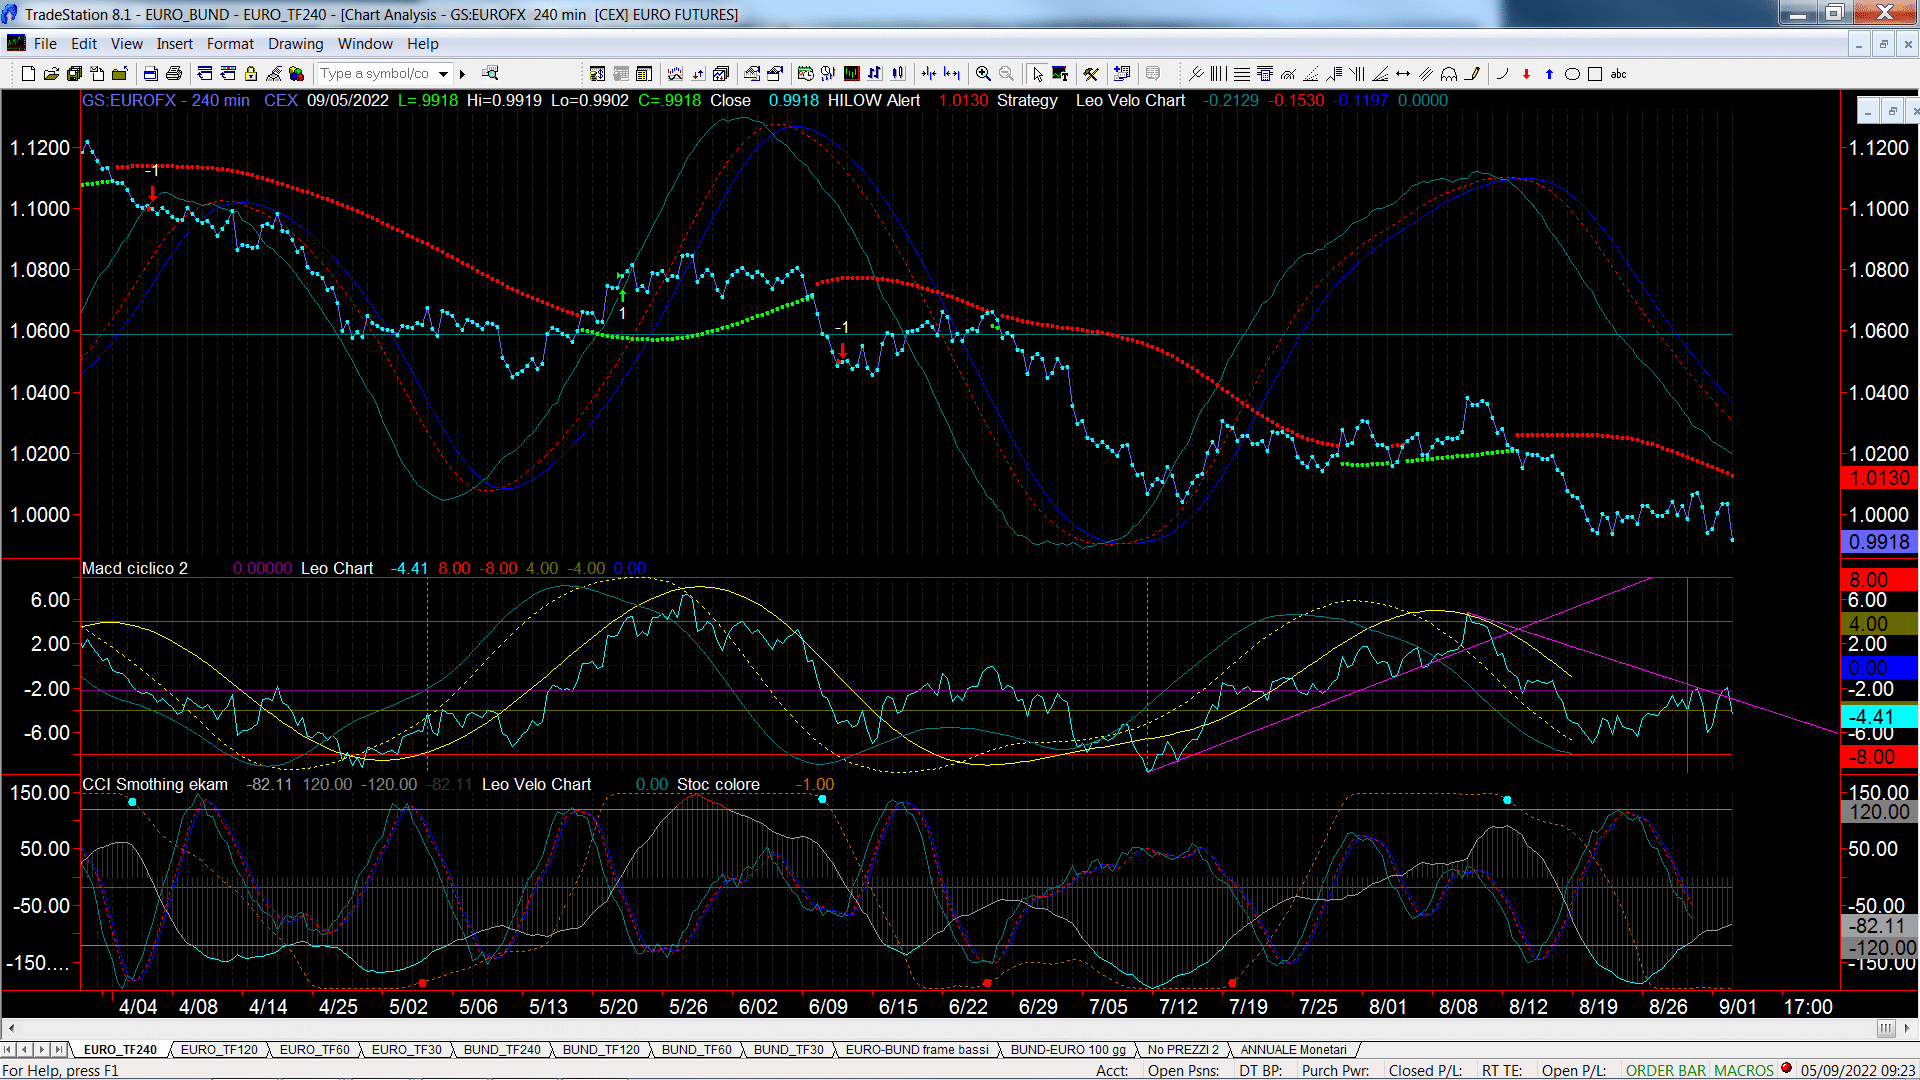This screenshot has width=1920, height=1080.
Task: Open the Format menu
Action: tap(230, 44)
